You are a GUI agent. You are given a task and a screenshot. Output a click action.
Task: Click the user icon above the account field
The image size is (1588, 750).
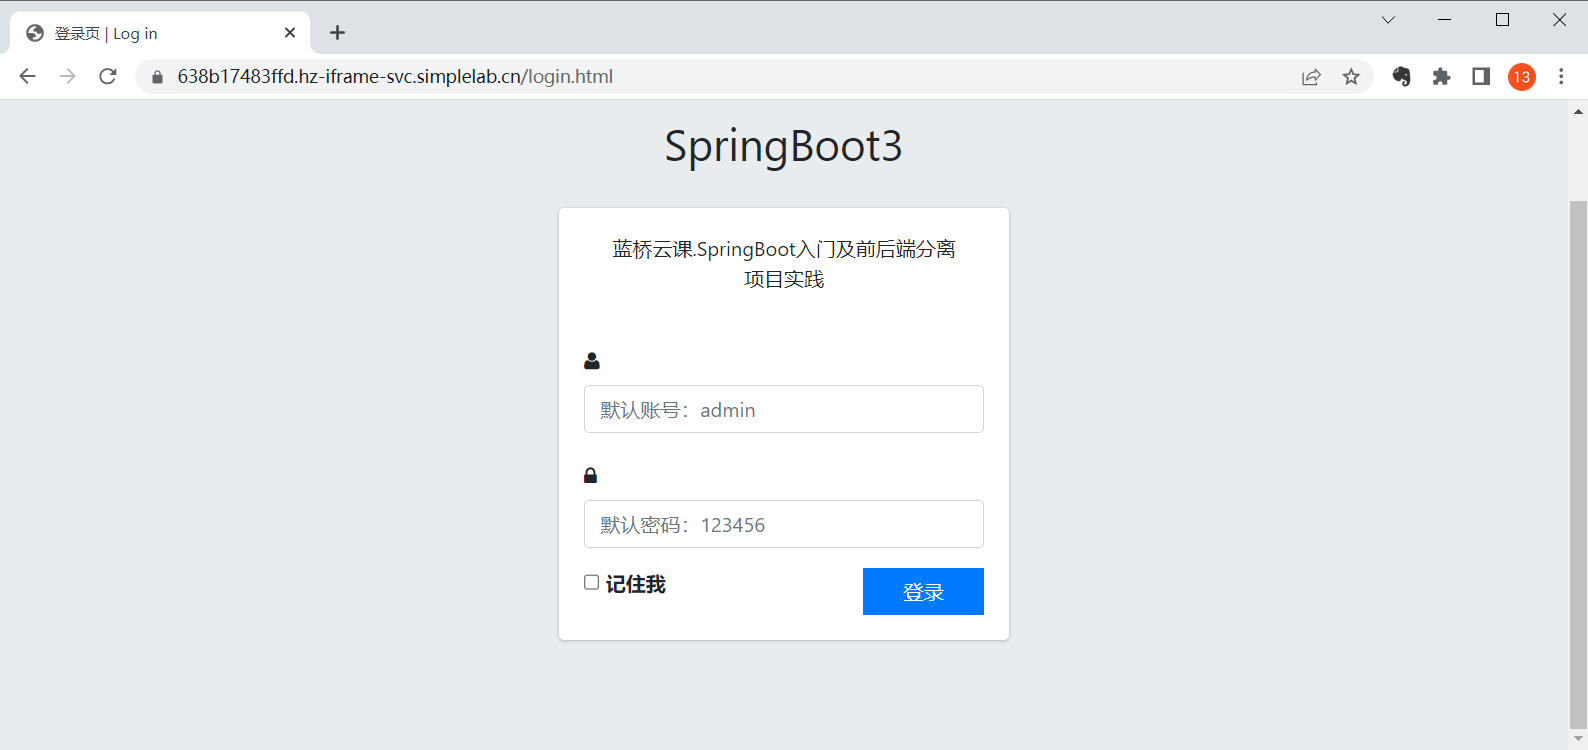(x=592, y=361)
